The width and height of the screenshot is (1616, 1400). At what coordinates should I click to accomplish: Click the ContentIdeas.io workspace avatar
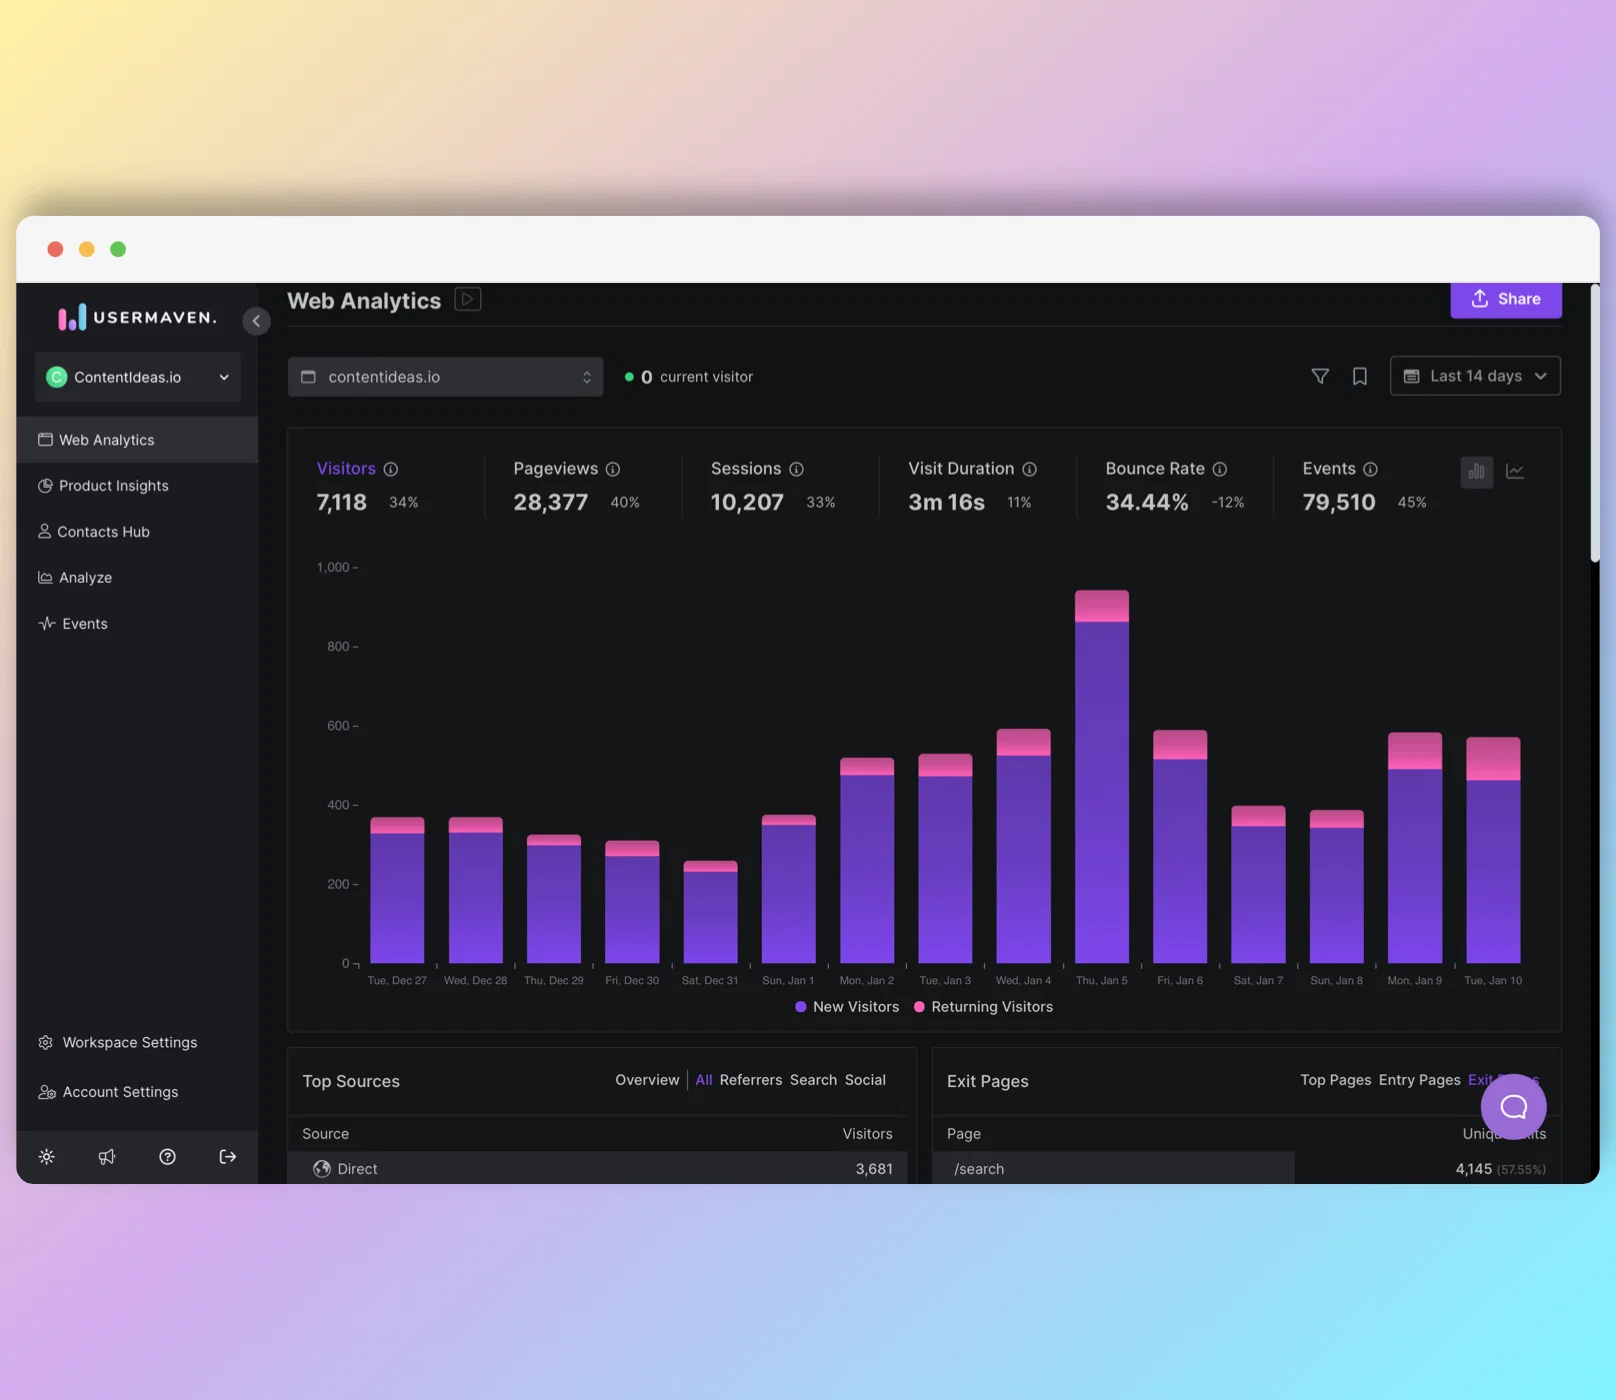click(x=57, y=377)
